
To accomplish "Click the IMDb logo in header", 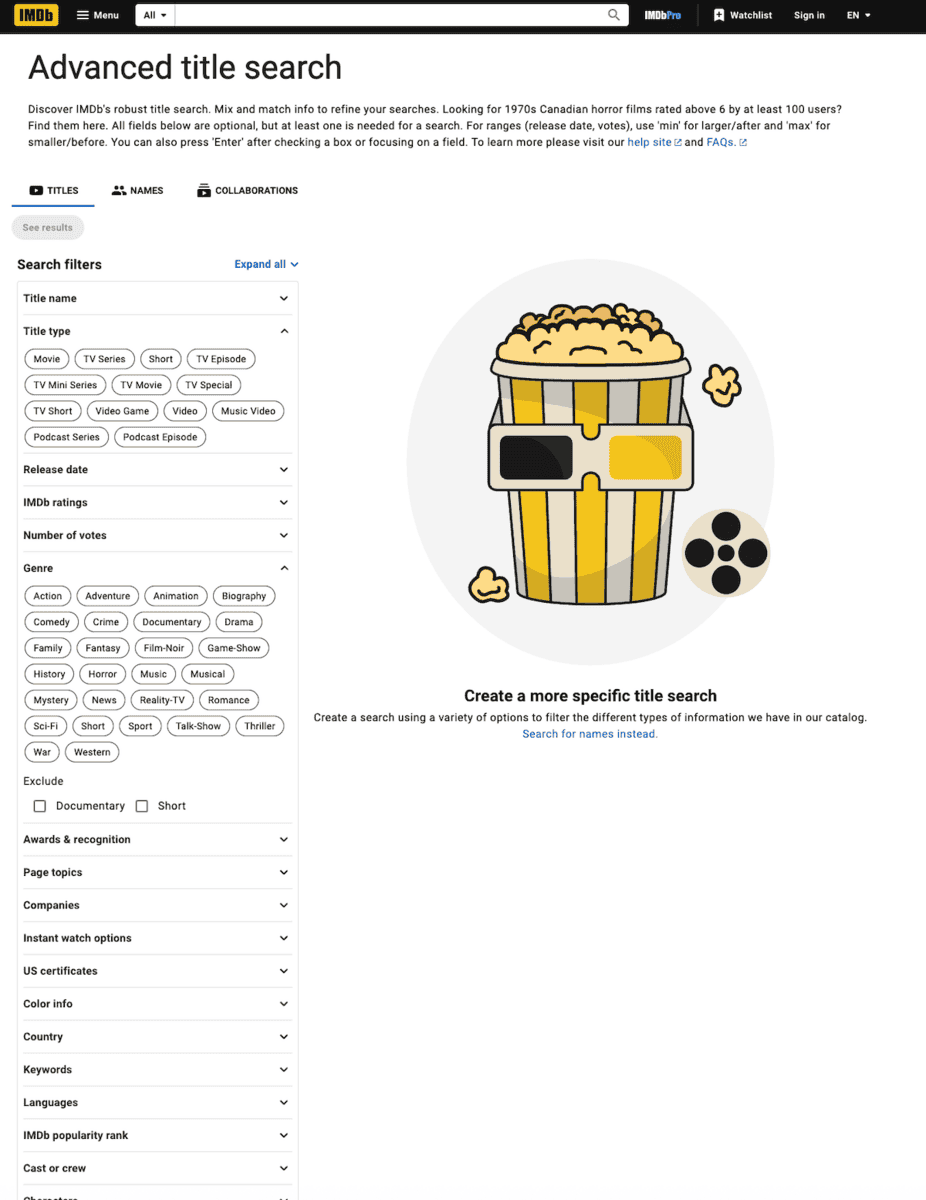I will click(36, 15).
